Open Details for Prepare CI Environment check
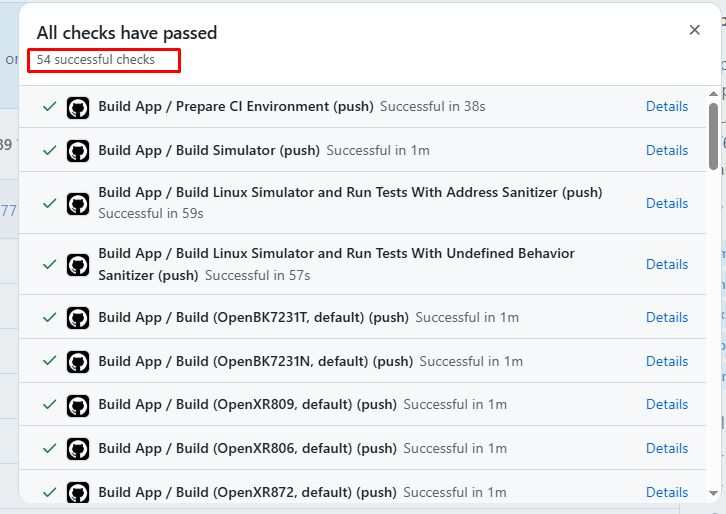726x514 pixels. [667, 107]
